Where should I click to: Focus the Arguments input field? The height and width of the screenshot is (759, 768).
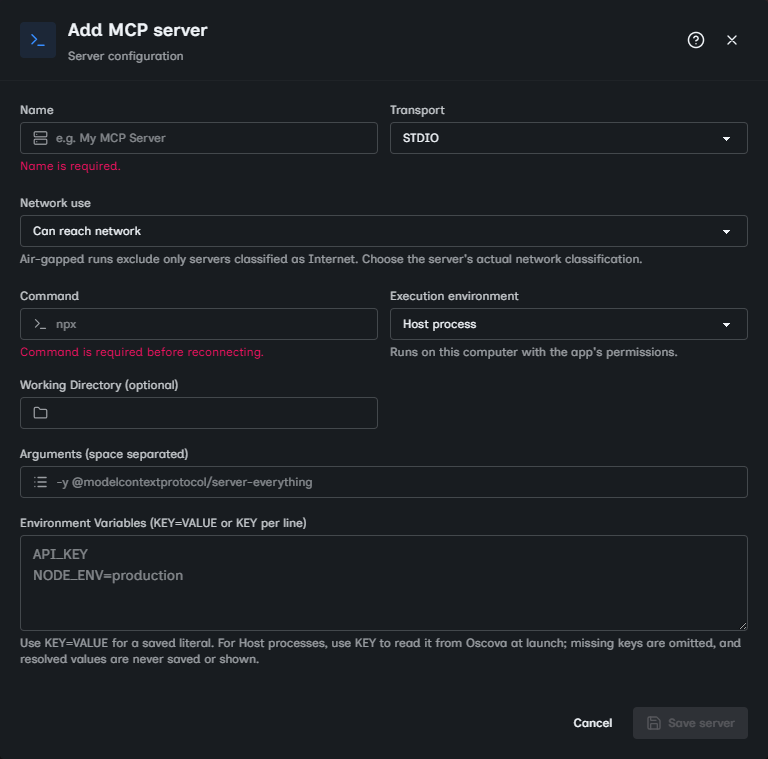click(384, 482)
